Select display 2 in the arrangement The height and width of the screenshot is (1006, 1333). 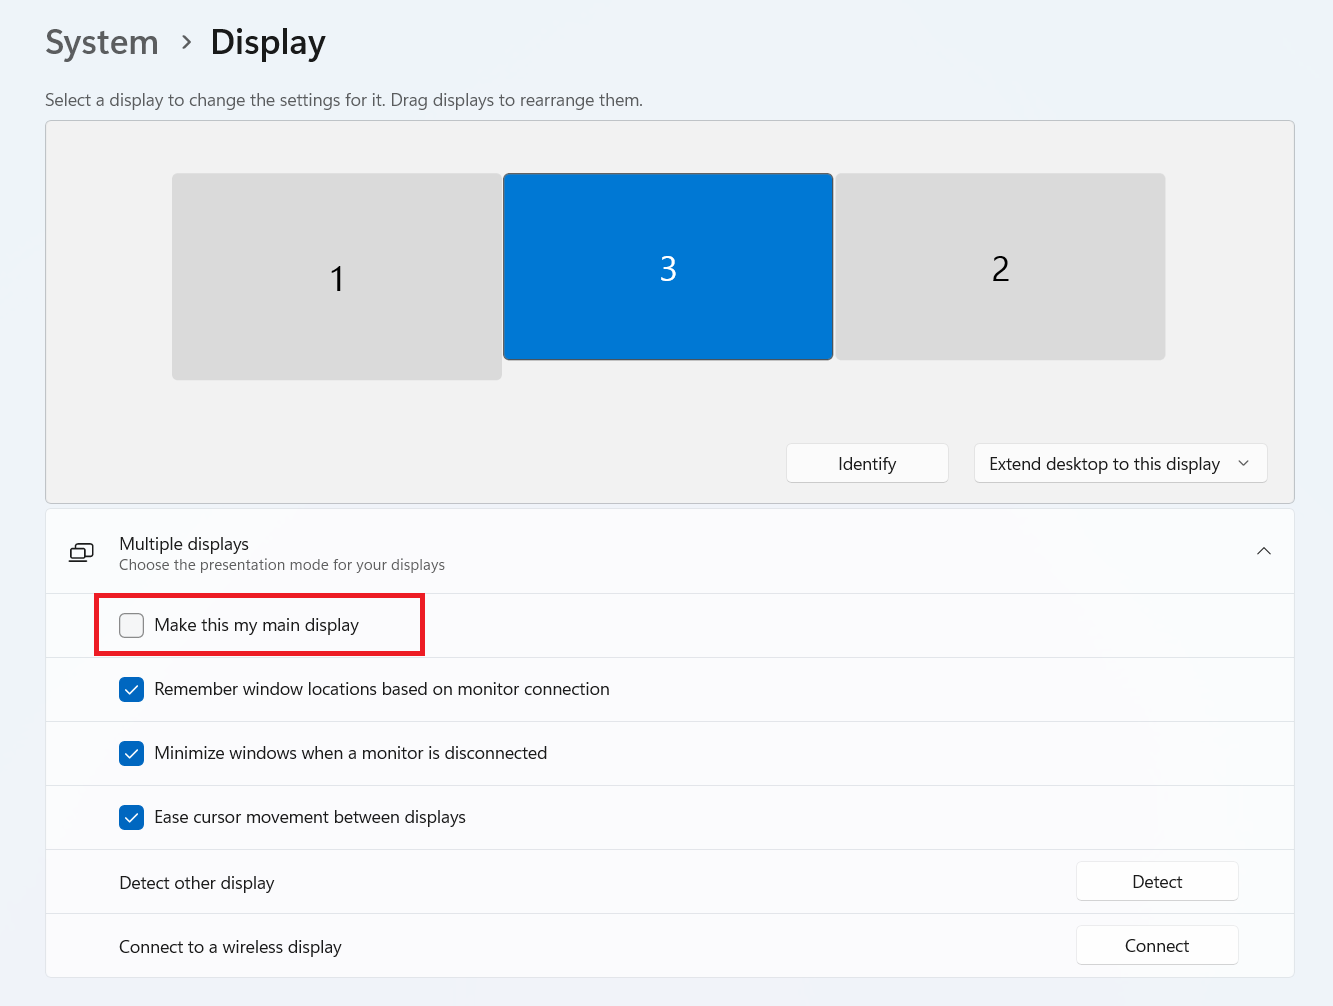point(1000,267)
